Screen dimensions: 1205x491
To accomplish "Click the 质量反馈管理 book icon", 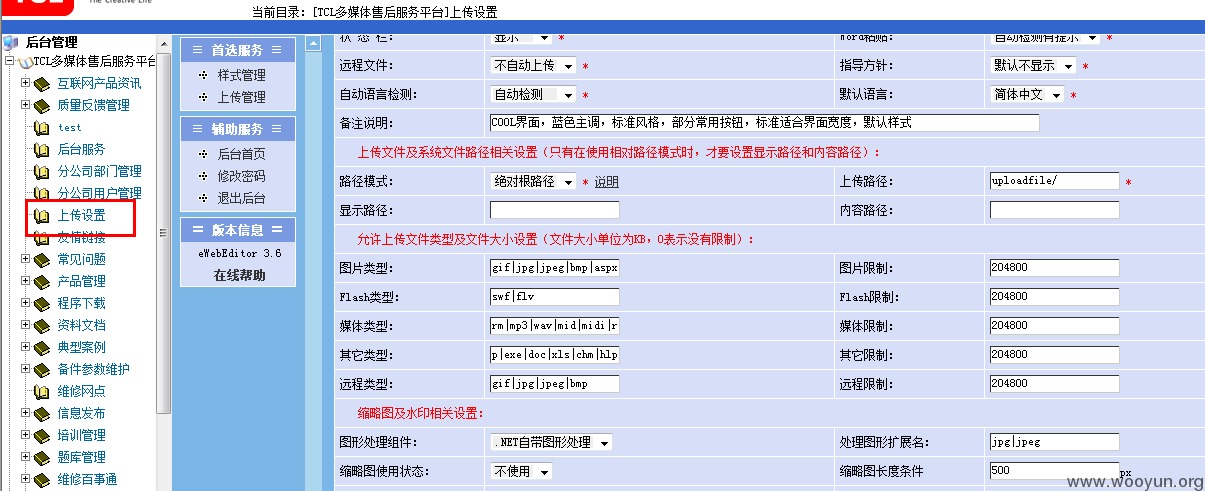I will click(x=41, y=105).
